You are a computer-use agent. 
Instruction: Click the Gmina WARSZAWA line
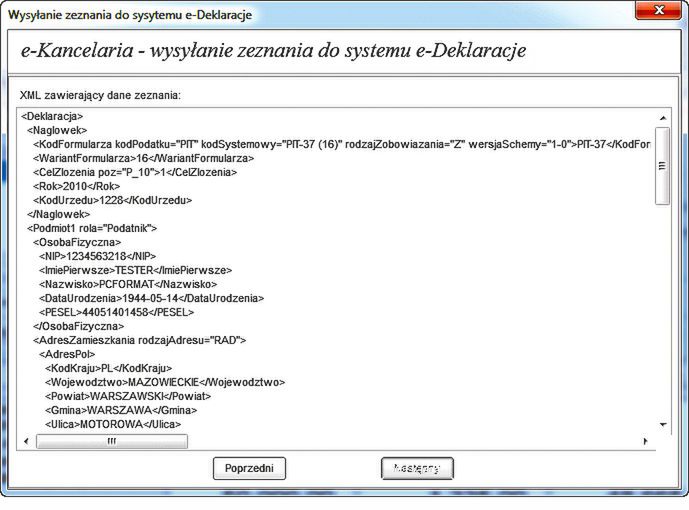point(121,410)
